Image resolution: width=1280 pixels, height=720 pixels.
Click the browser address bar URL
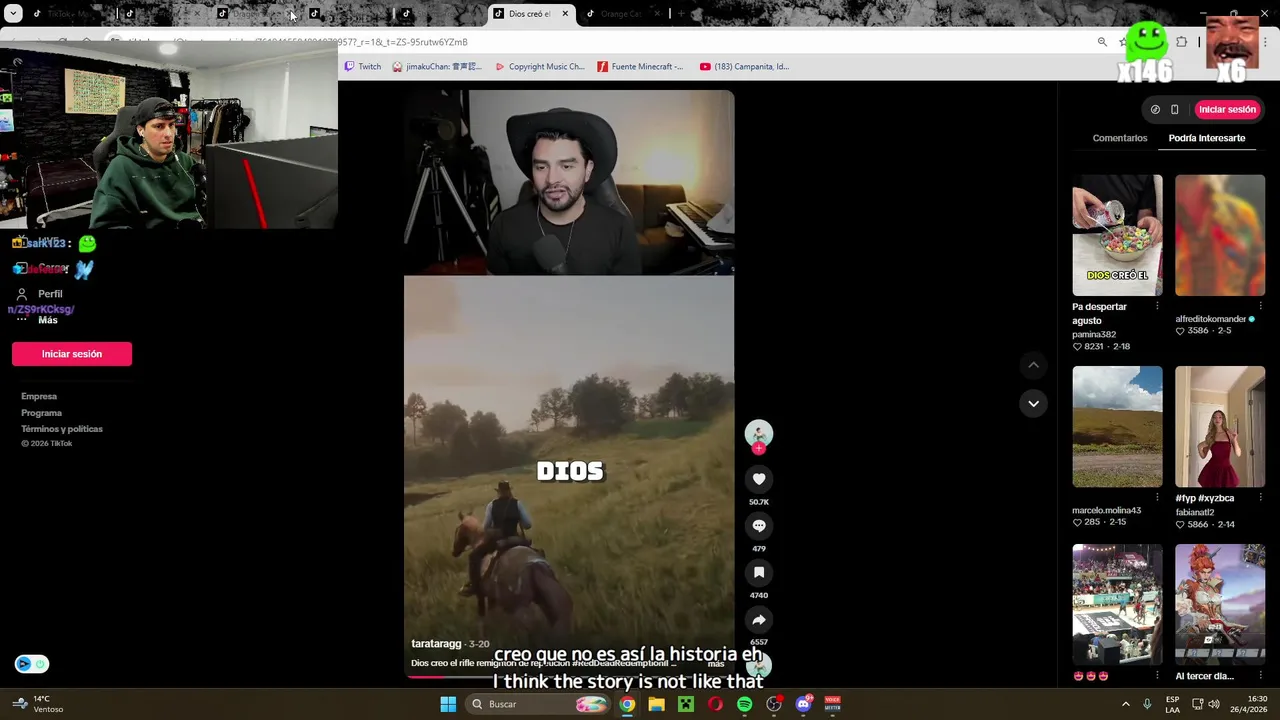pos(600,42)
